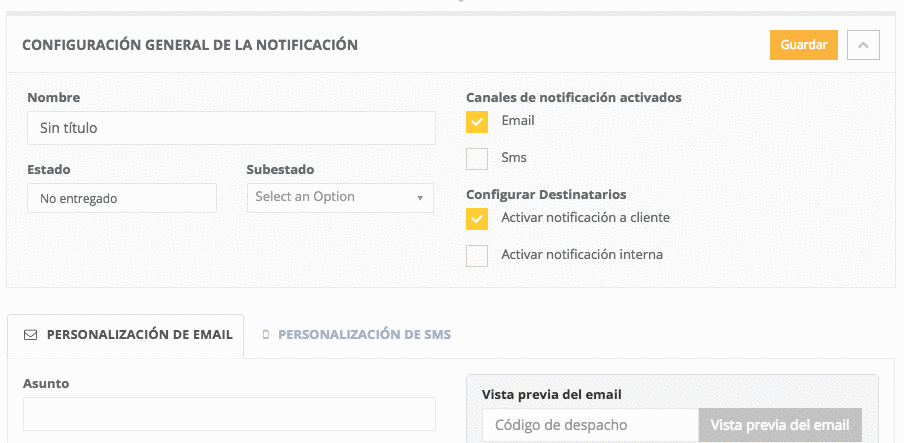Click the Vista previa del email heading

pyautogui.click(x=551, y=395)
